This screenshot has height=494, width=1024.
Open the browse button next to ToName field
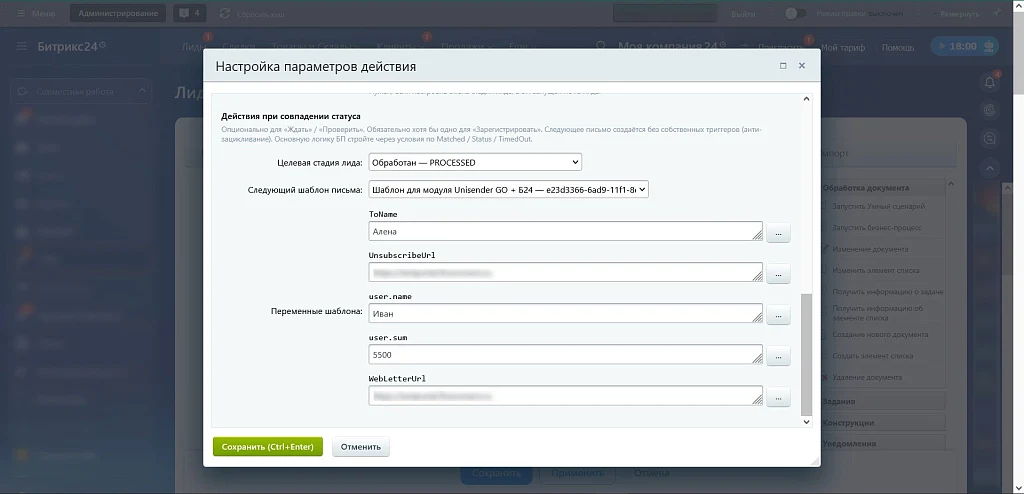[x=778, y=233]
